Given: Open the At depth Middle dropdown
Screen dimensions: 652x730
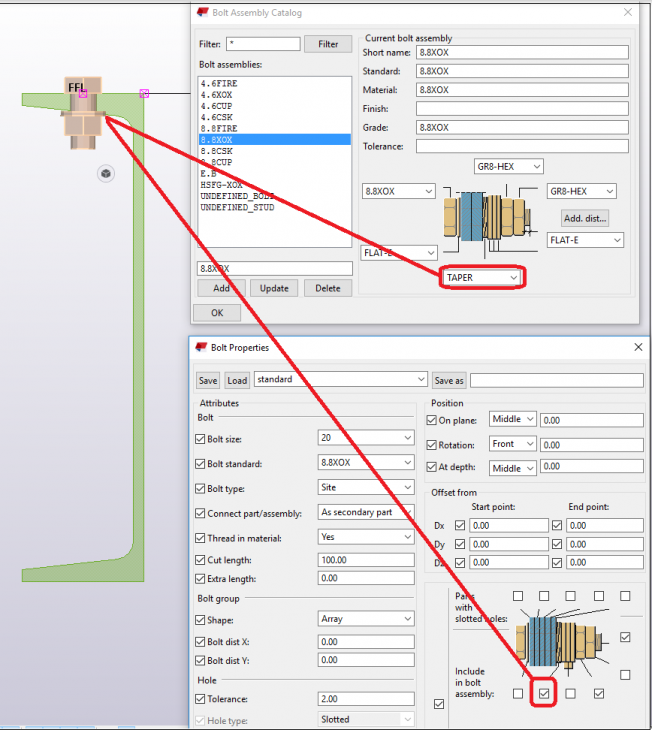Looking at the screenshot, I should pos(513,468).
